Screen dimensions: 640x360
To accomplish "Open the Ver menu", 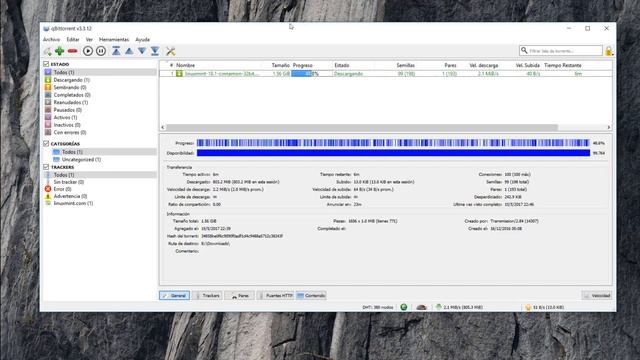I will tap(89, 40).
